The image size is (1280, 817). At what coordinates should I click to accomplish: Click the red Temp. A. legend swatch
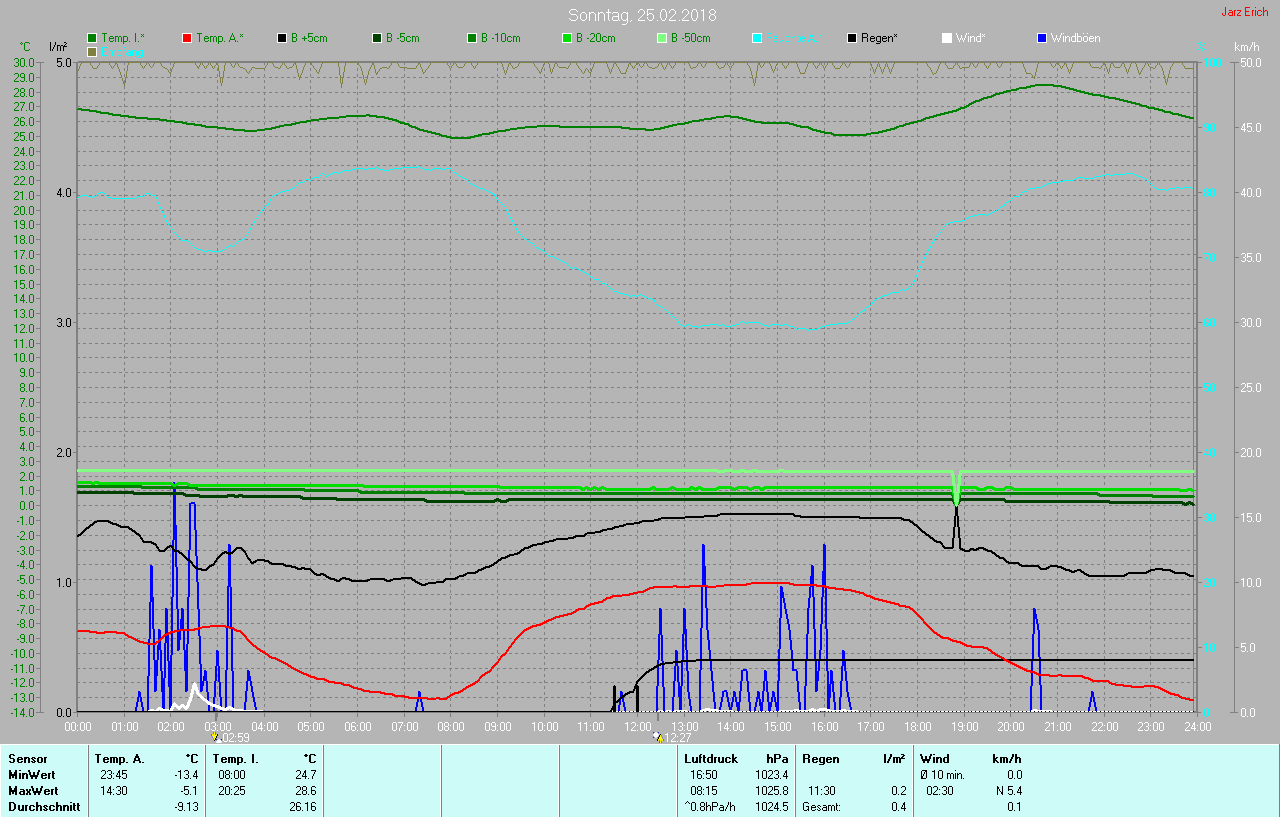click(187, 38)
